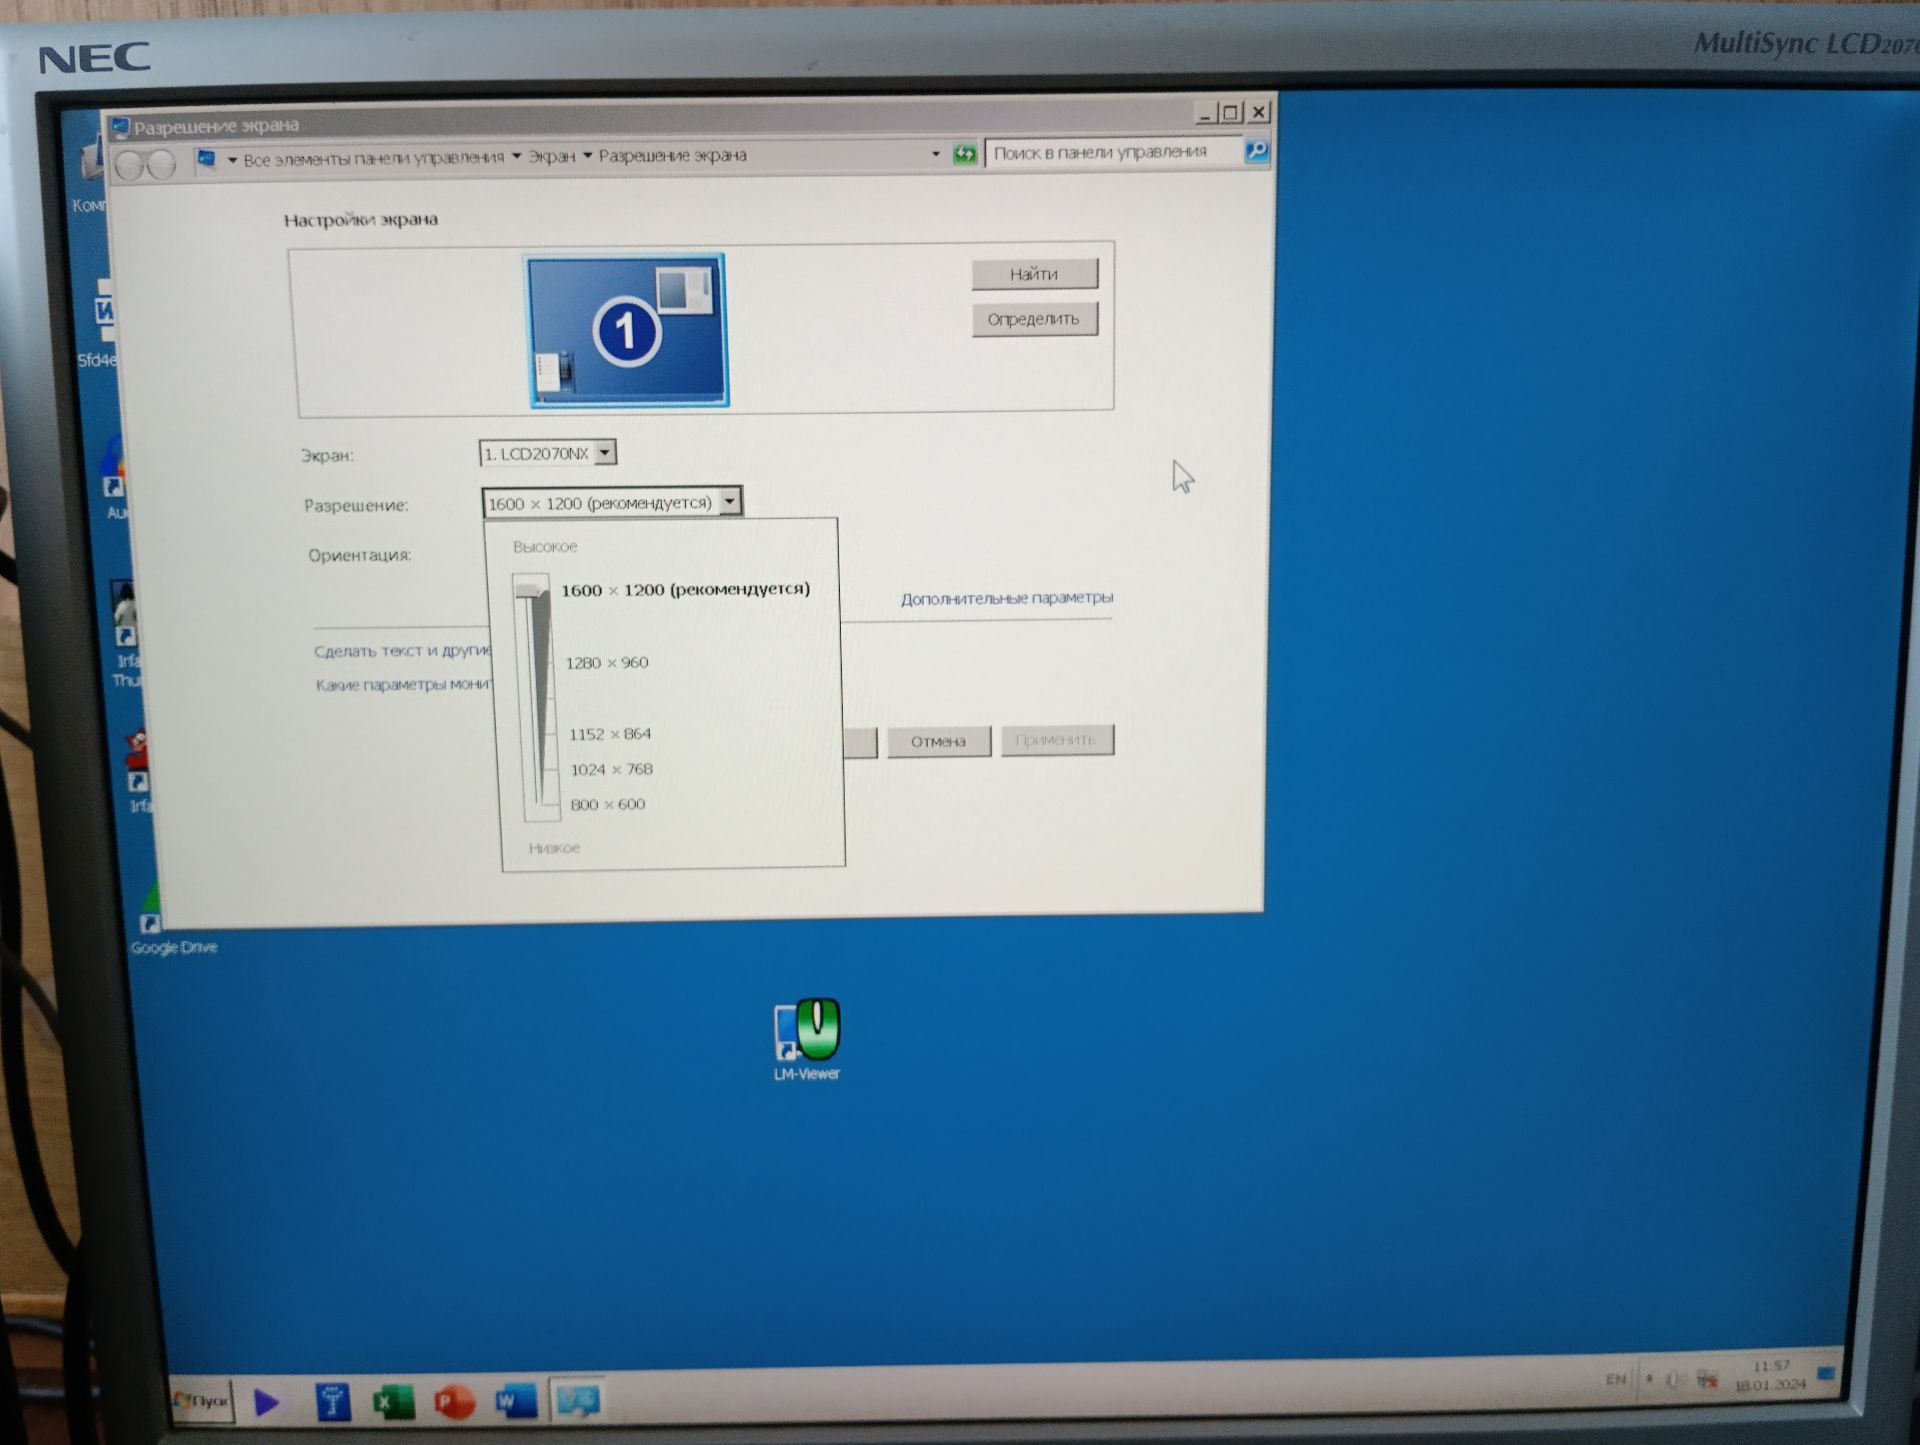Click the Найти (Detect) button

1034,274
